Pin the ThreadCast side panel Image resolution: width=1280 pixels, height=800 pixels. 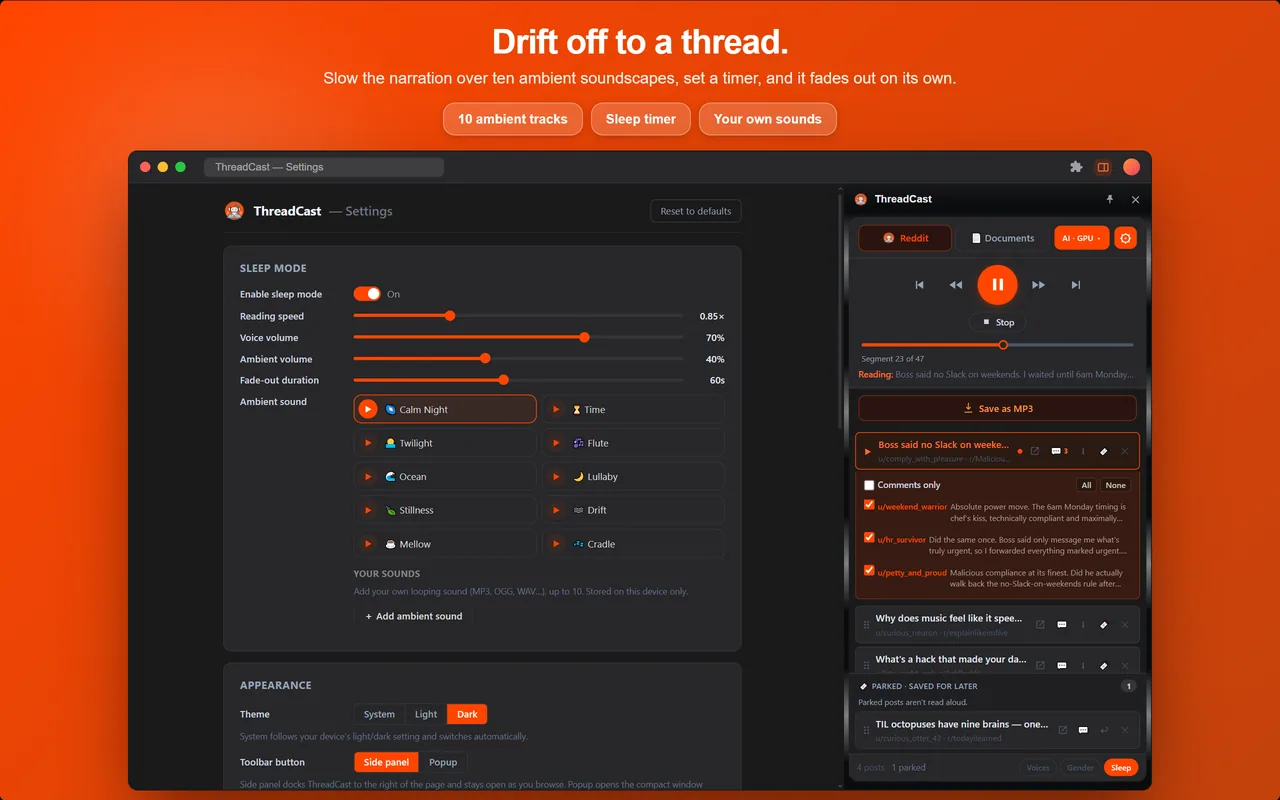[x=1109, y=199]
